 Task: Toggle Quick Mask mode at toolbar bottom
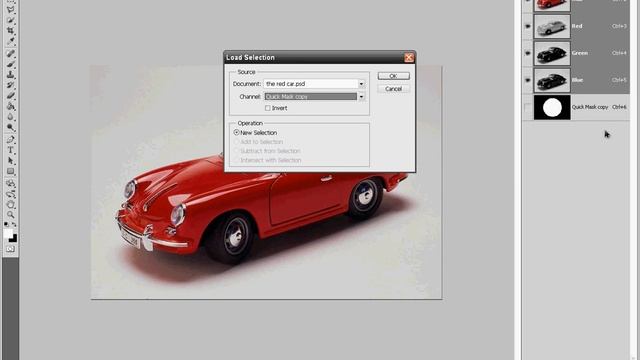click(x=11, y=249)
